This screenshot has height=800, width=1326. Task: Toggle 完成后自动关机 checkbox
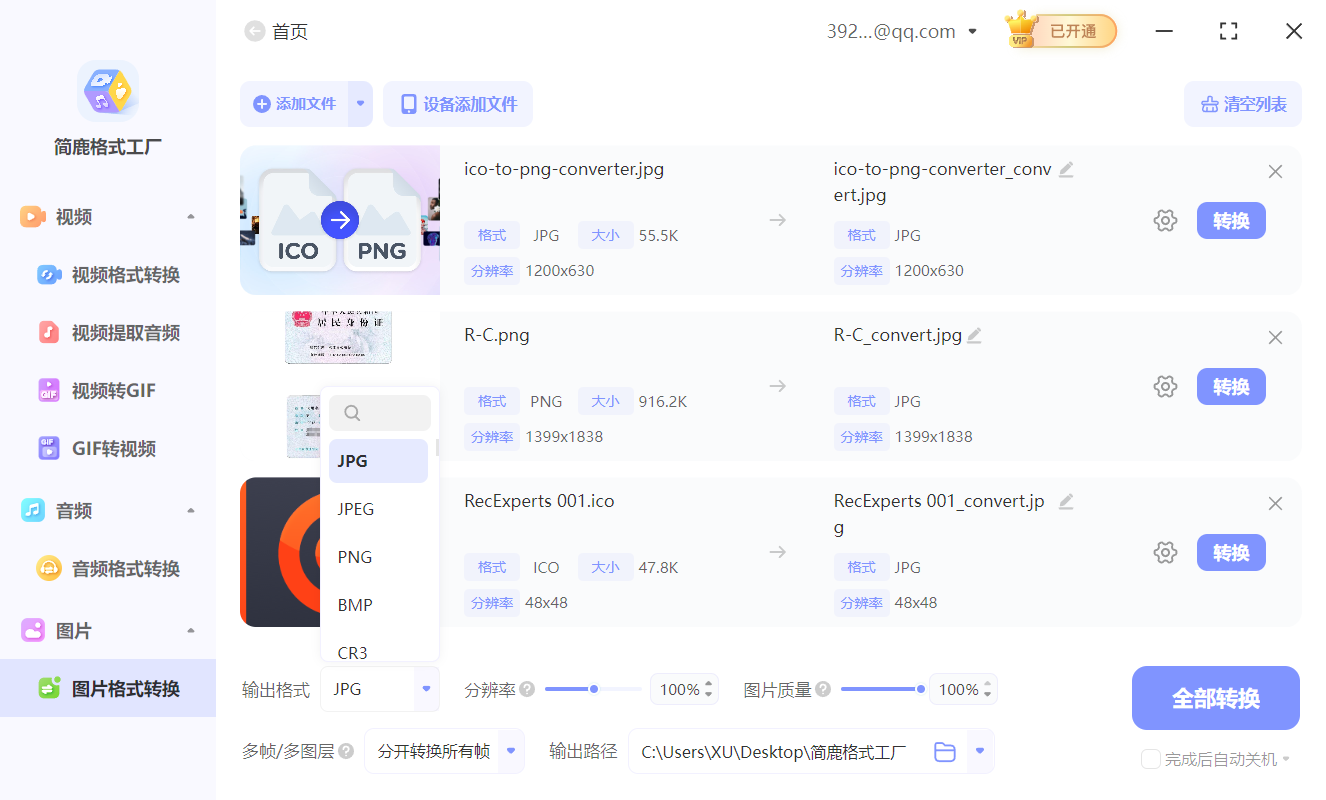tap(1150, 759)
